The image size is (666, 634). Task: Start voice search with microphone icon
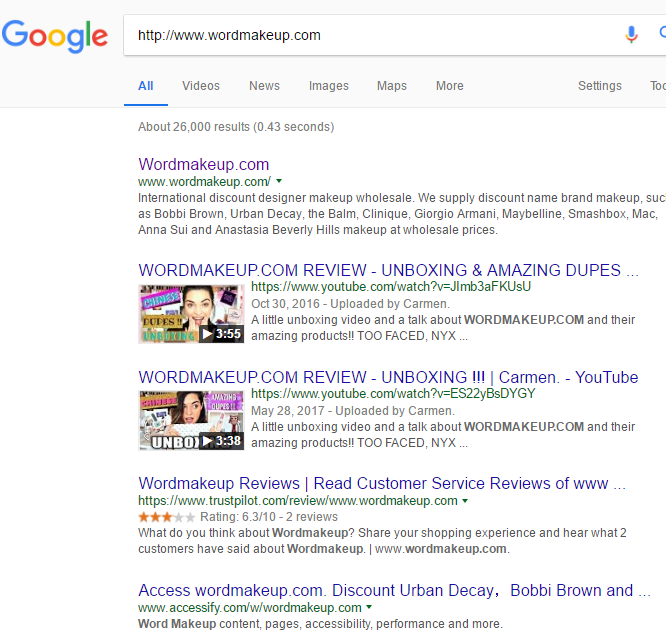tap(631, 34)
